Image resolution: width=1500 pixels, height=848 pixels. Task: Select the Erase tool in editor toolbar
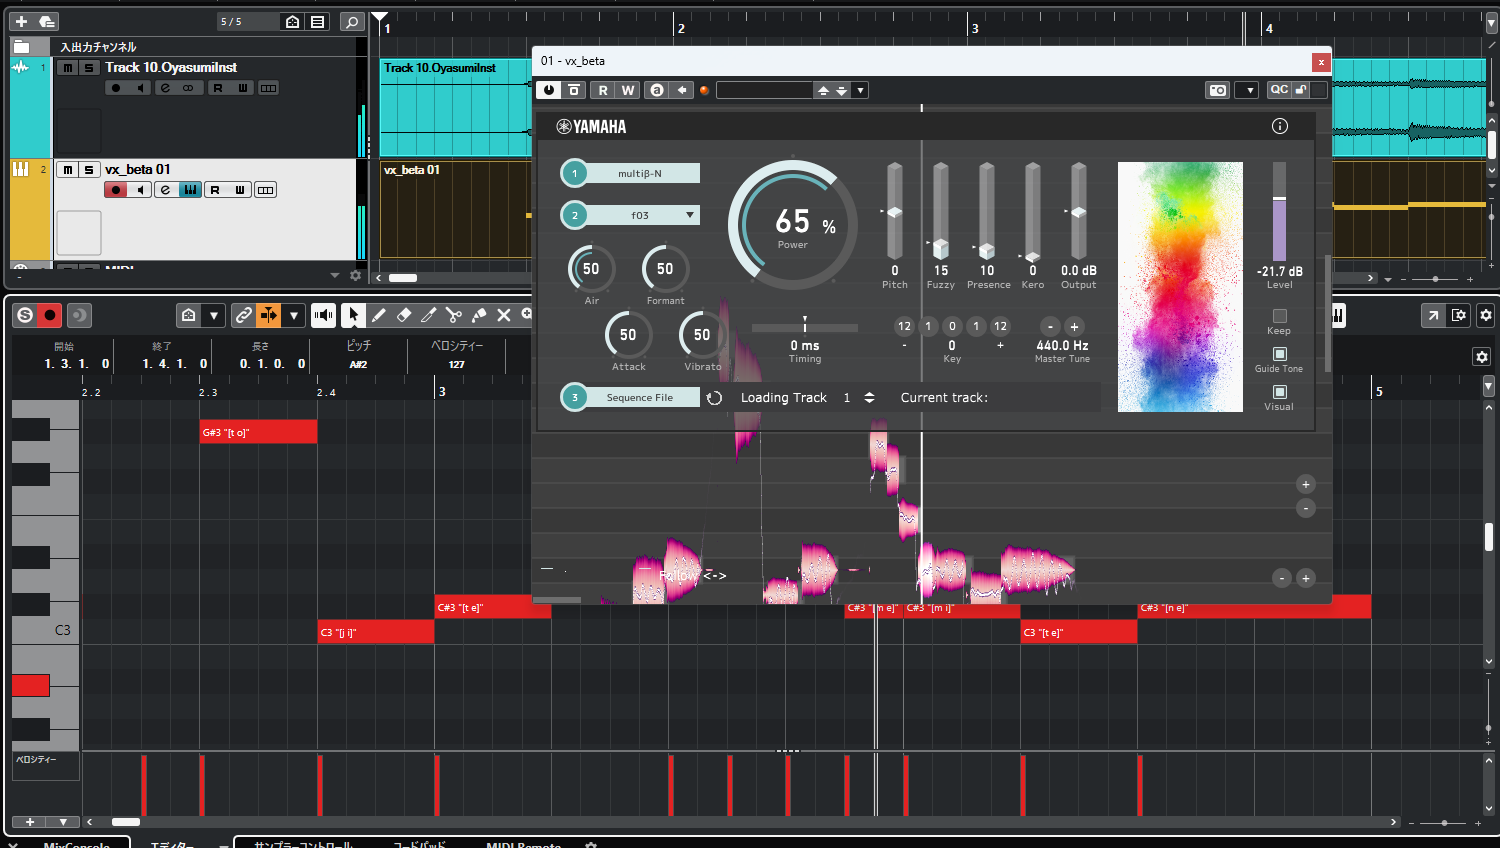click(x=403, y=315)
